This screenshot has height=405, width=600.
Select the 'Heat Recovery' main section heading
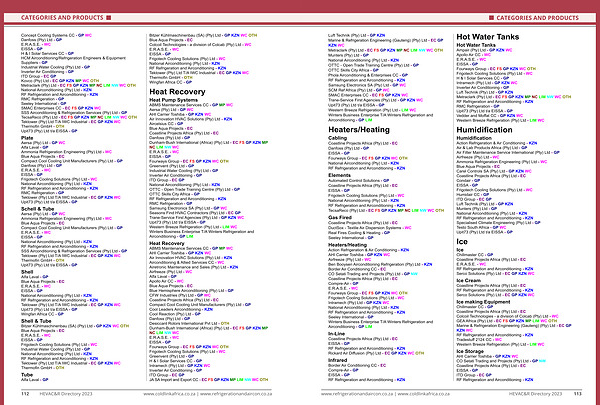(x=177, y=92)
